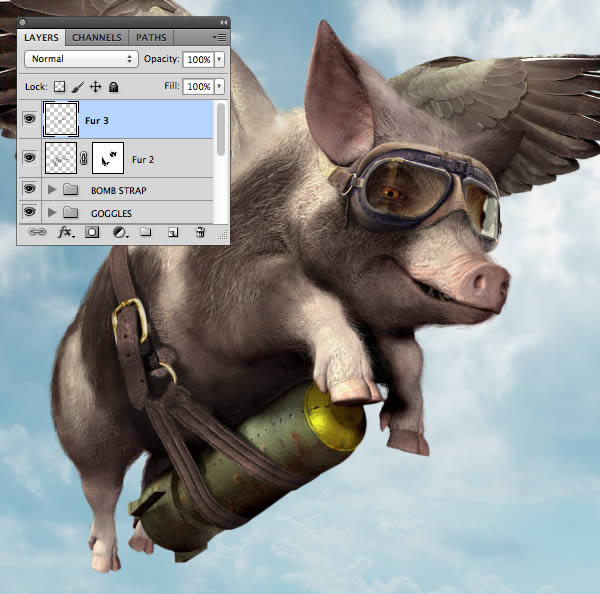Click the Opacity value field

198,59
